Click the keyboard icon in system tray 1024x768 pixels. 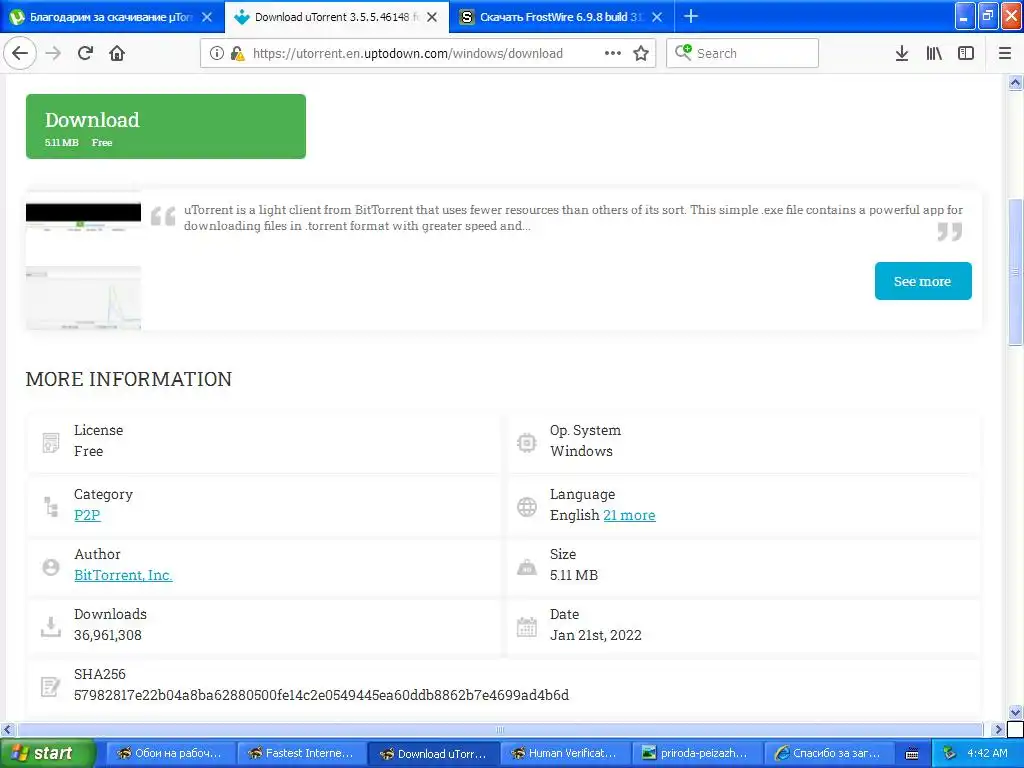coord(912,754)
